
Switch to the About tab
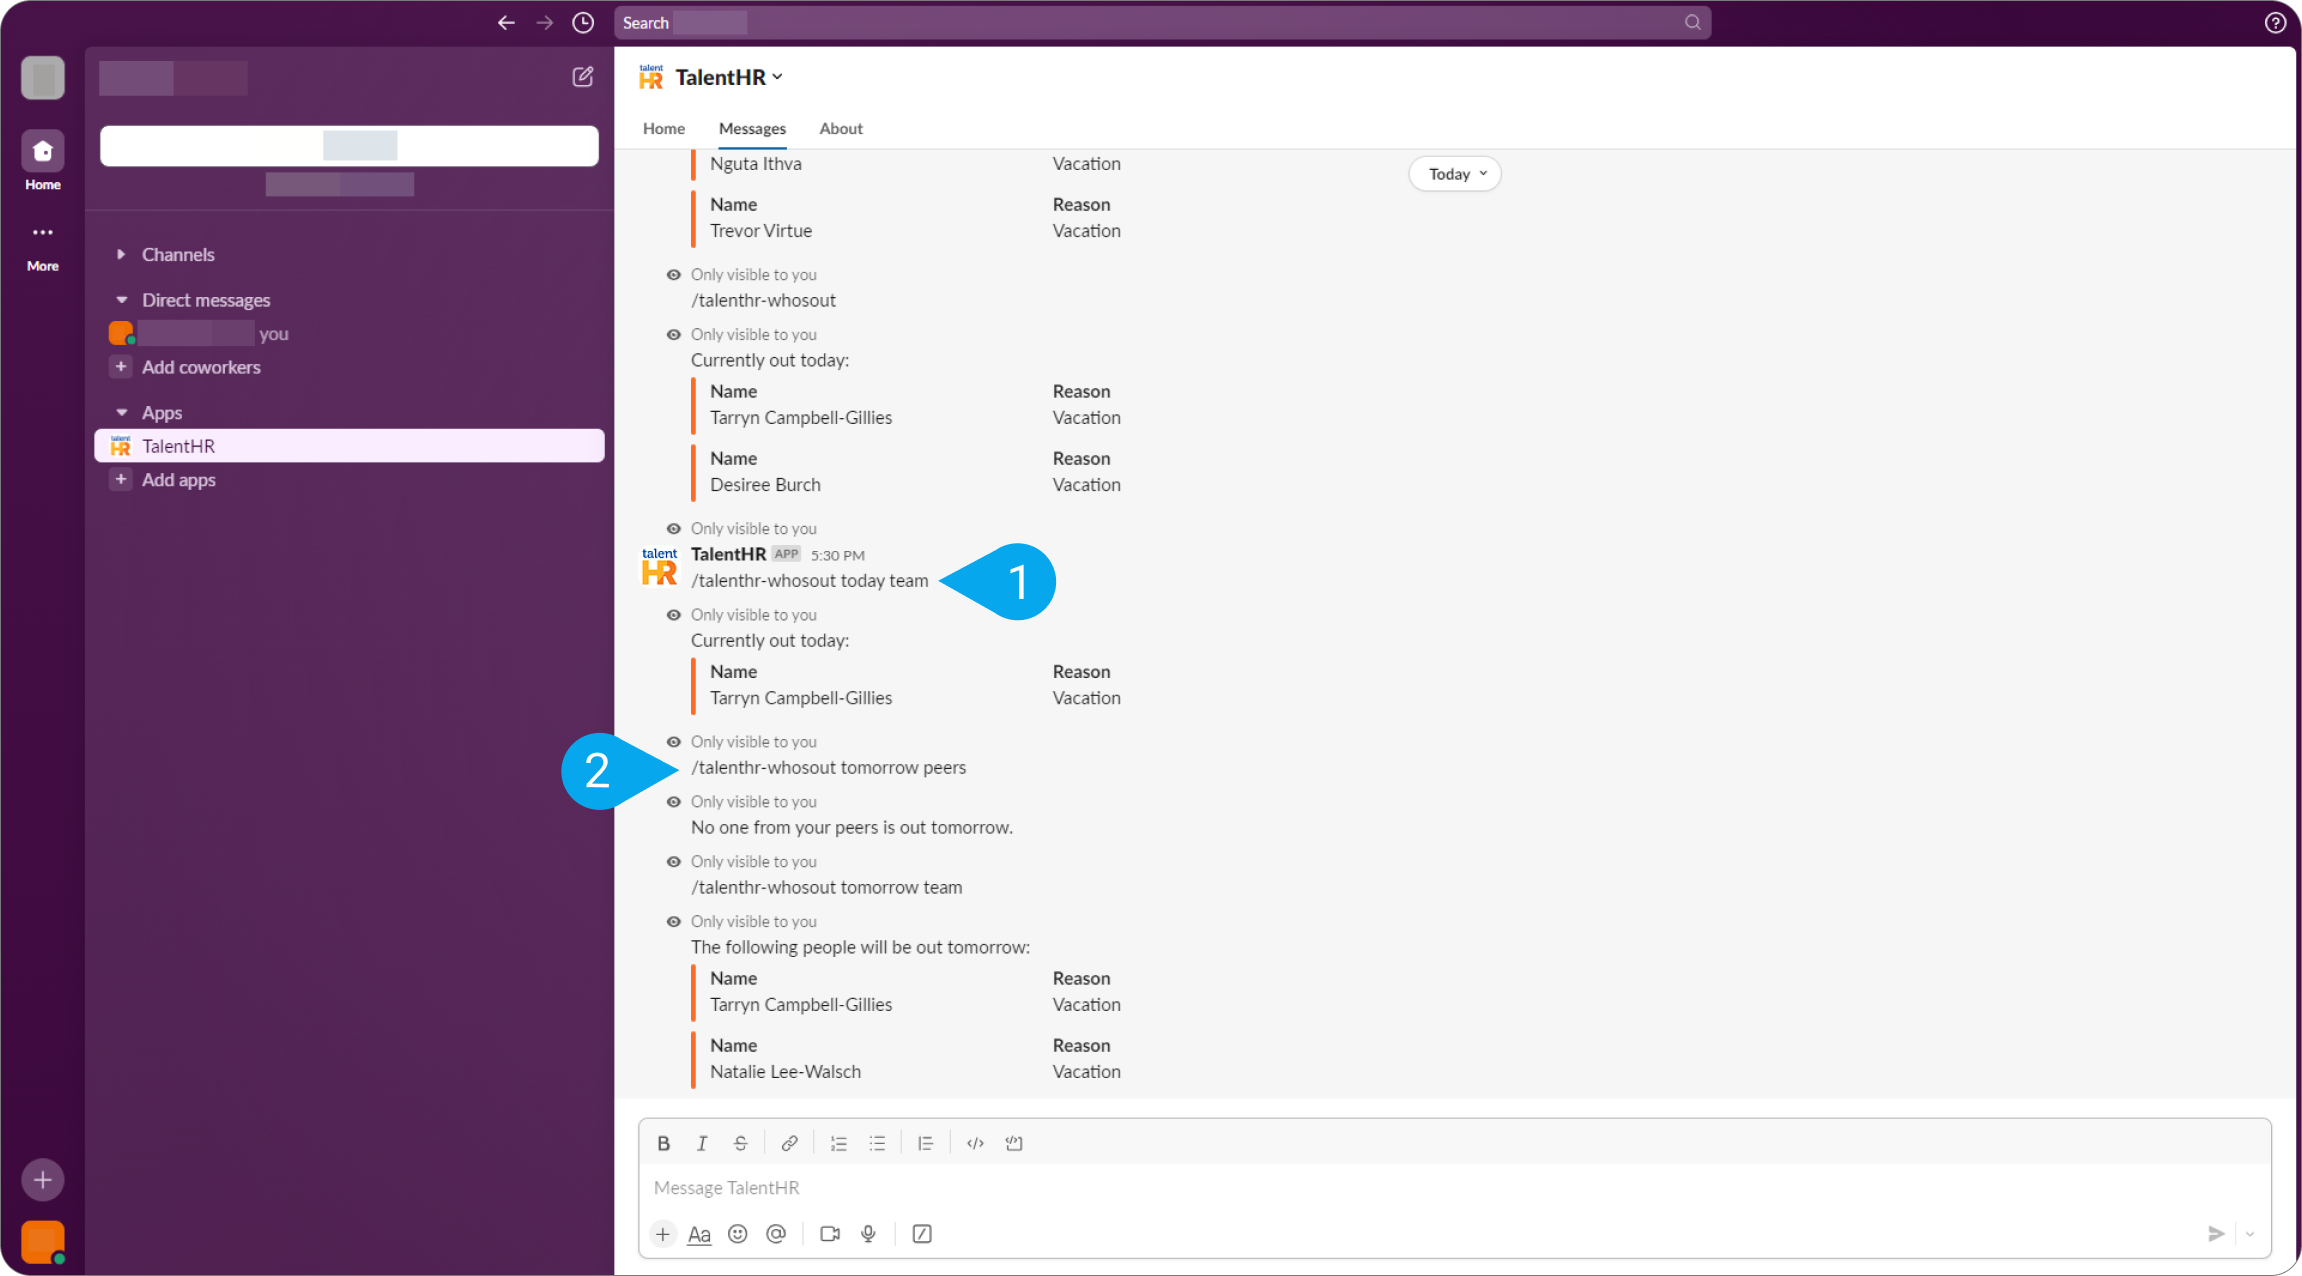[x=841, y=128]
